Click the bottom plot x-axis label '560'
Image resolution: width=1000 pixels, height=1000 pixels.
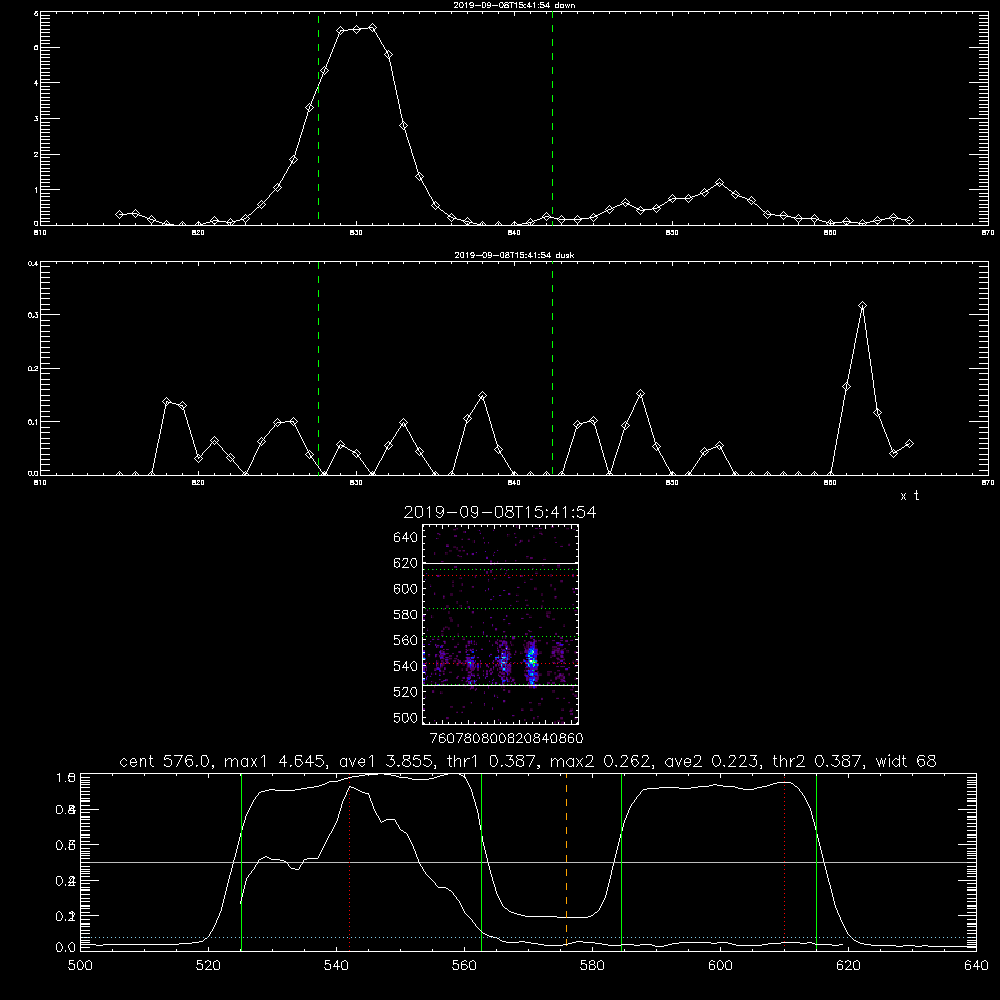(464, 966)
